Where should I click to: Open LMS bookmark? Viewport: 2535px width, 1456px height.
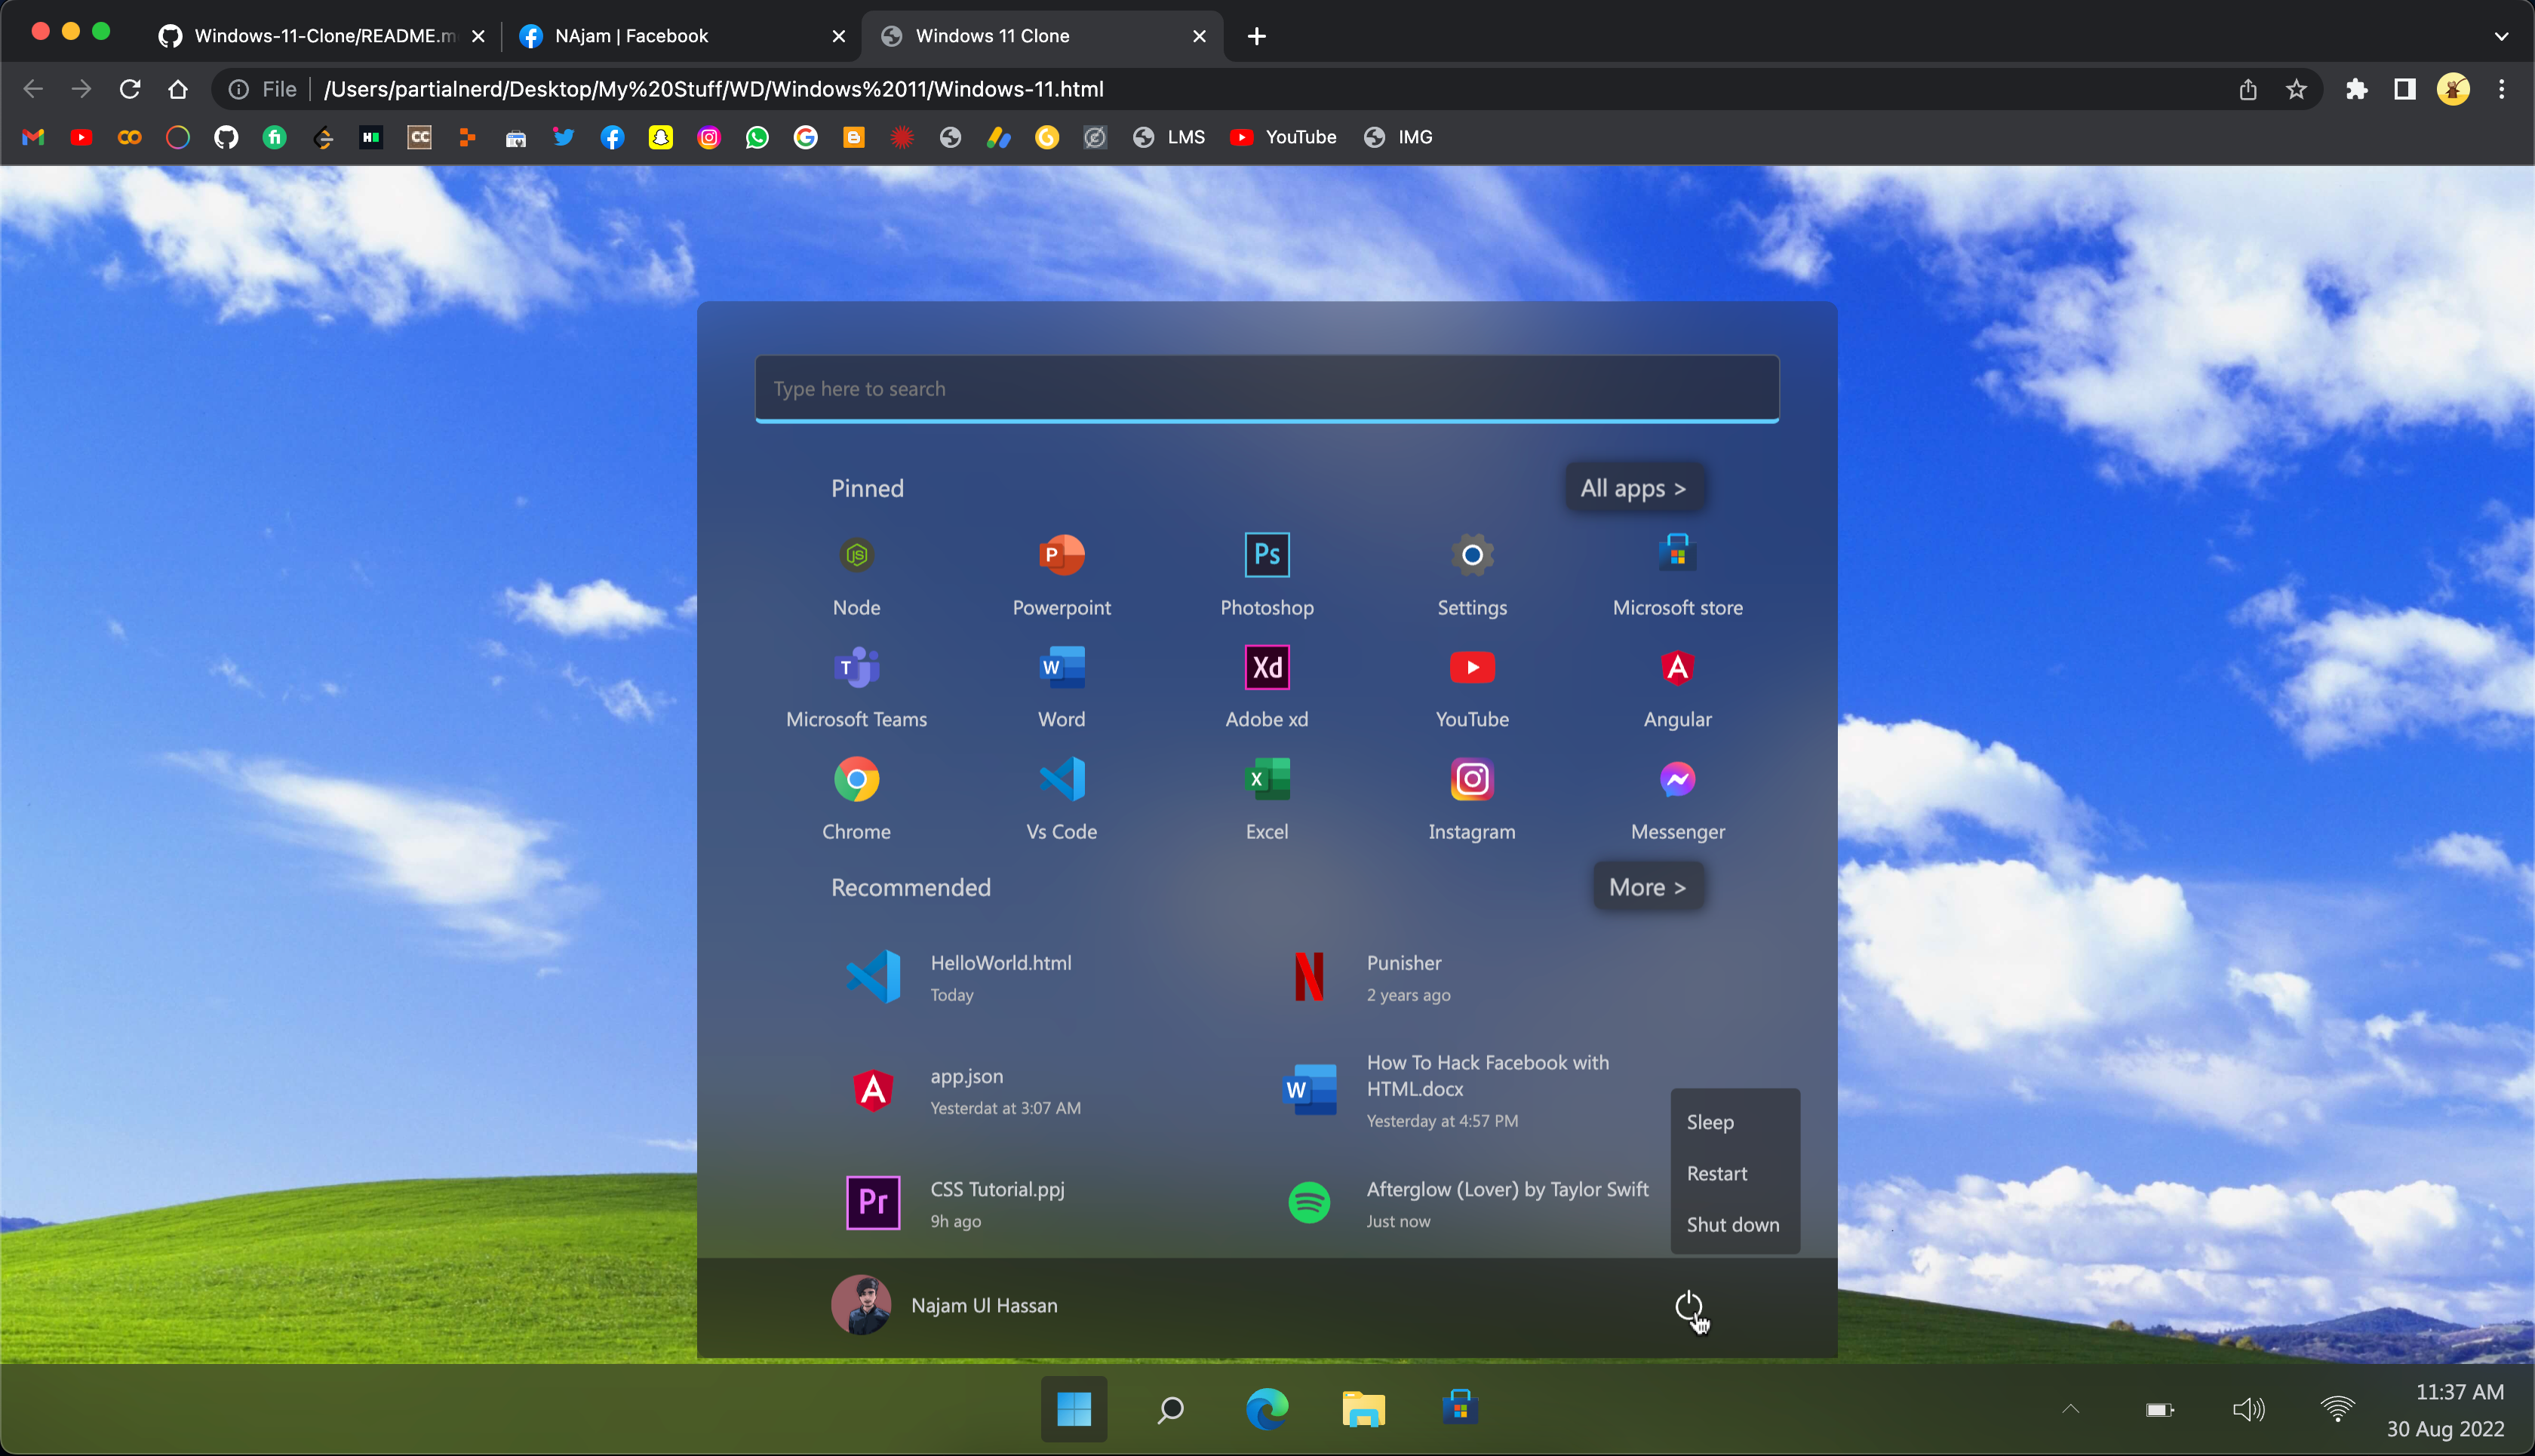(x=1168, y=137)
